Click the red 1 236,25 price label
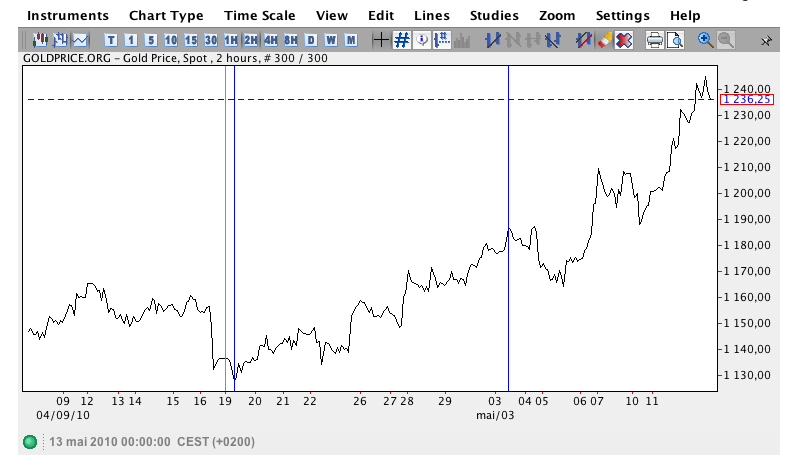The width and height of the screenshot is (785, 459). click(x=745, y=99)
